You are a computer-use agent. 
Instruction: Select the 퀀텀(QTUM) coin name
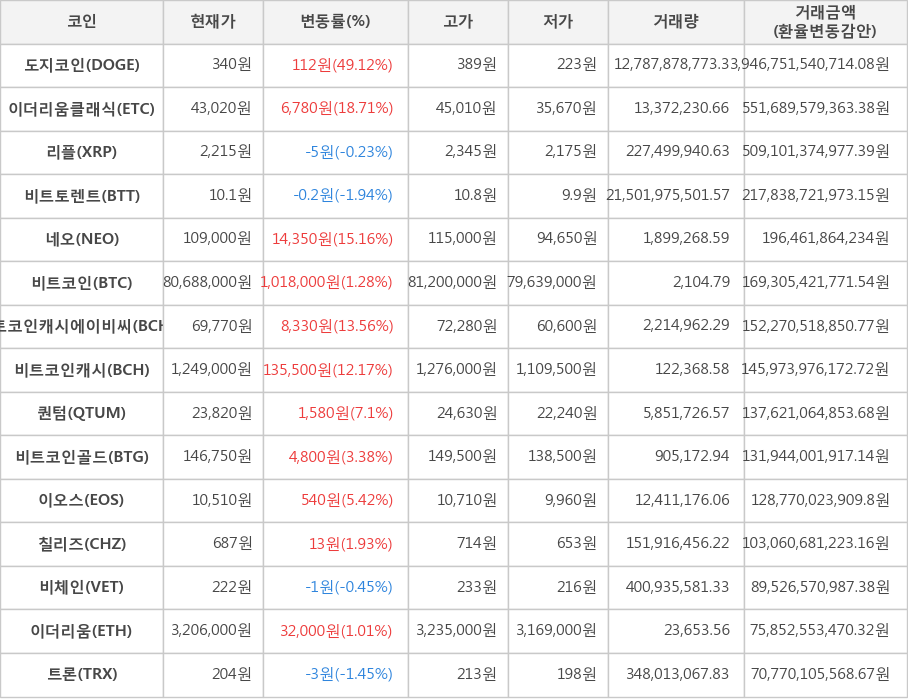coord(82,414)
